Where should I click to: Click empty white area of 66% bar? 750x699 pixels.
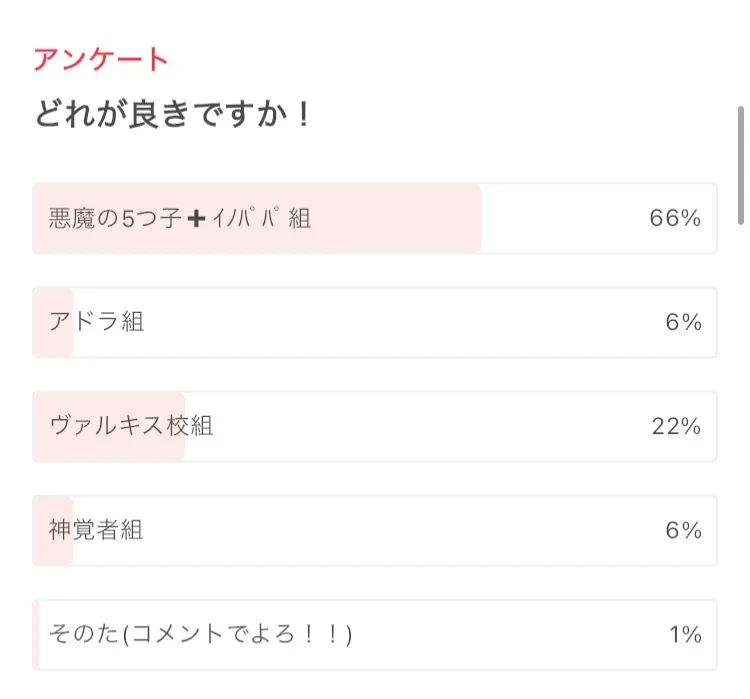[560, 219]
